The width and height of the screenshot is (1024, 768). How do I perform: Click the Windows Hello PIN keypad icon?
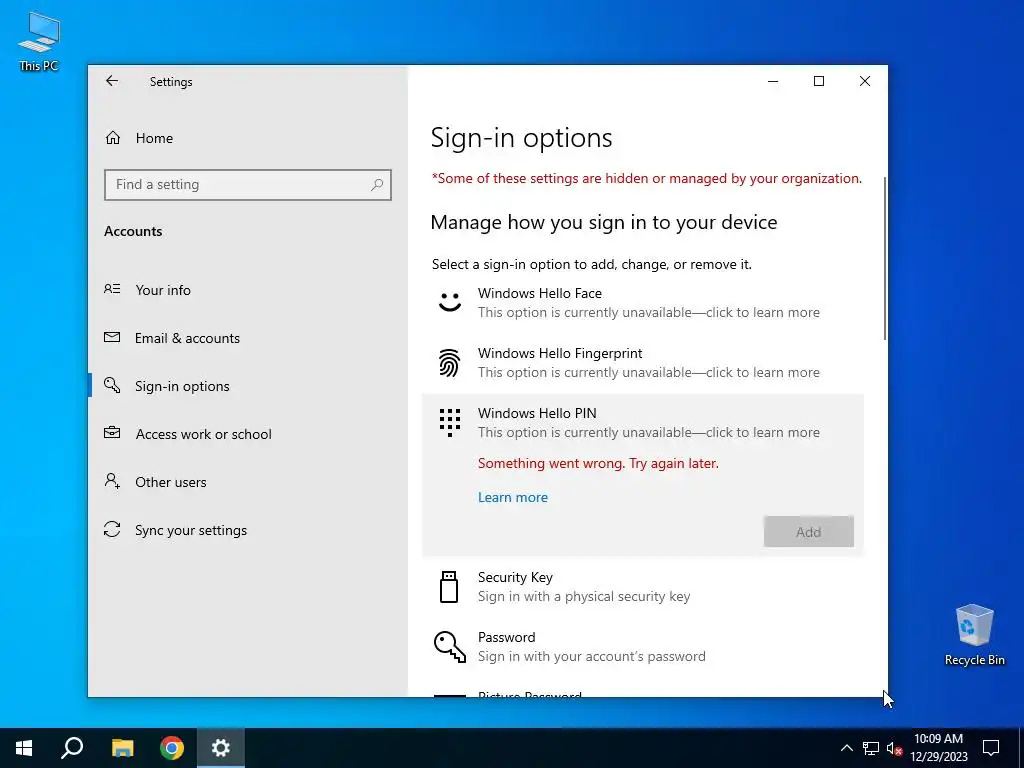450,423
